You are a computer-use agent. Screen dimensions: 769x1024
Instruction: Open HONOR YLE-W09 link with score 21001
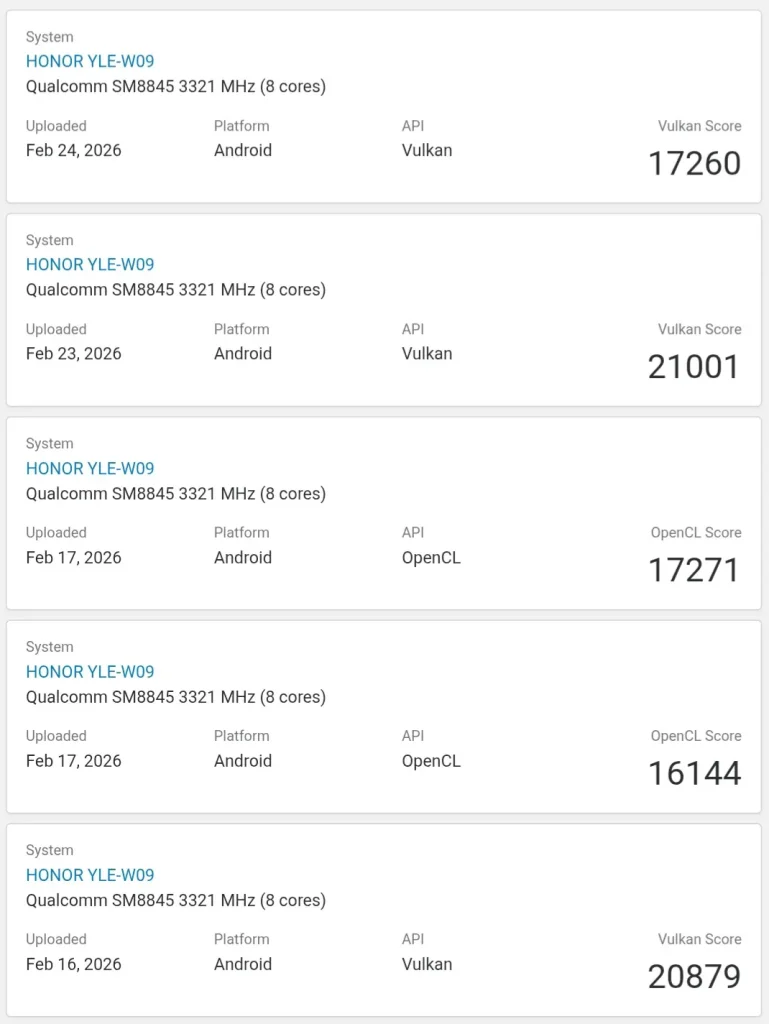(90, 265)
